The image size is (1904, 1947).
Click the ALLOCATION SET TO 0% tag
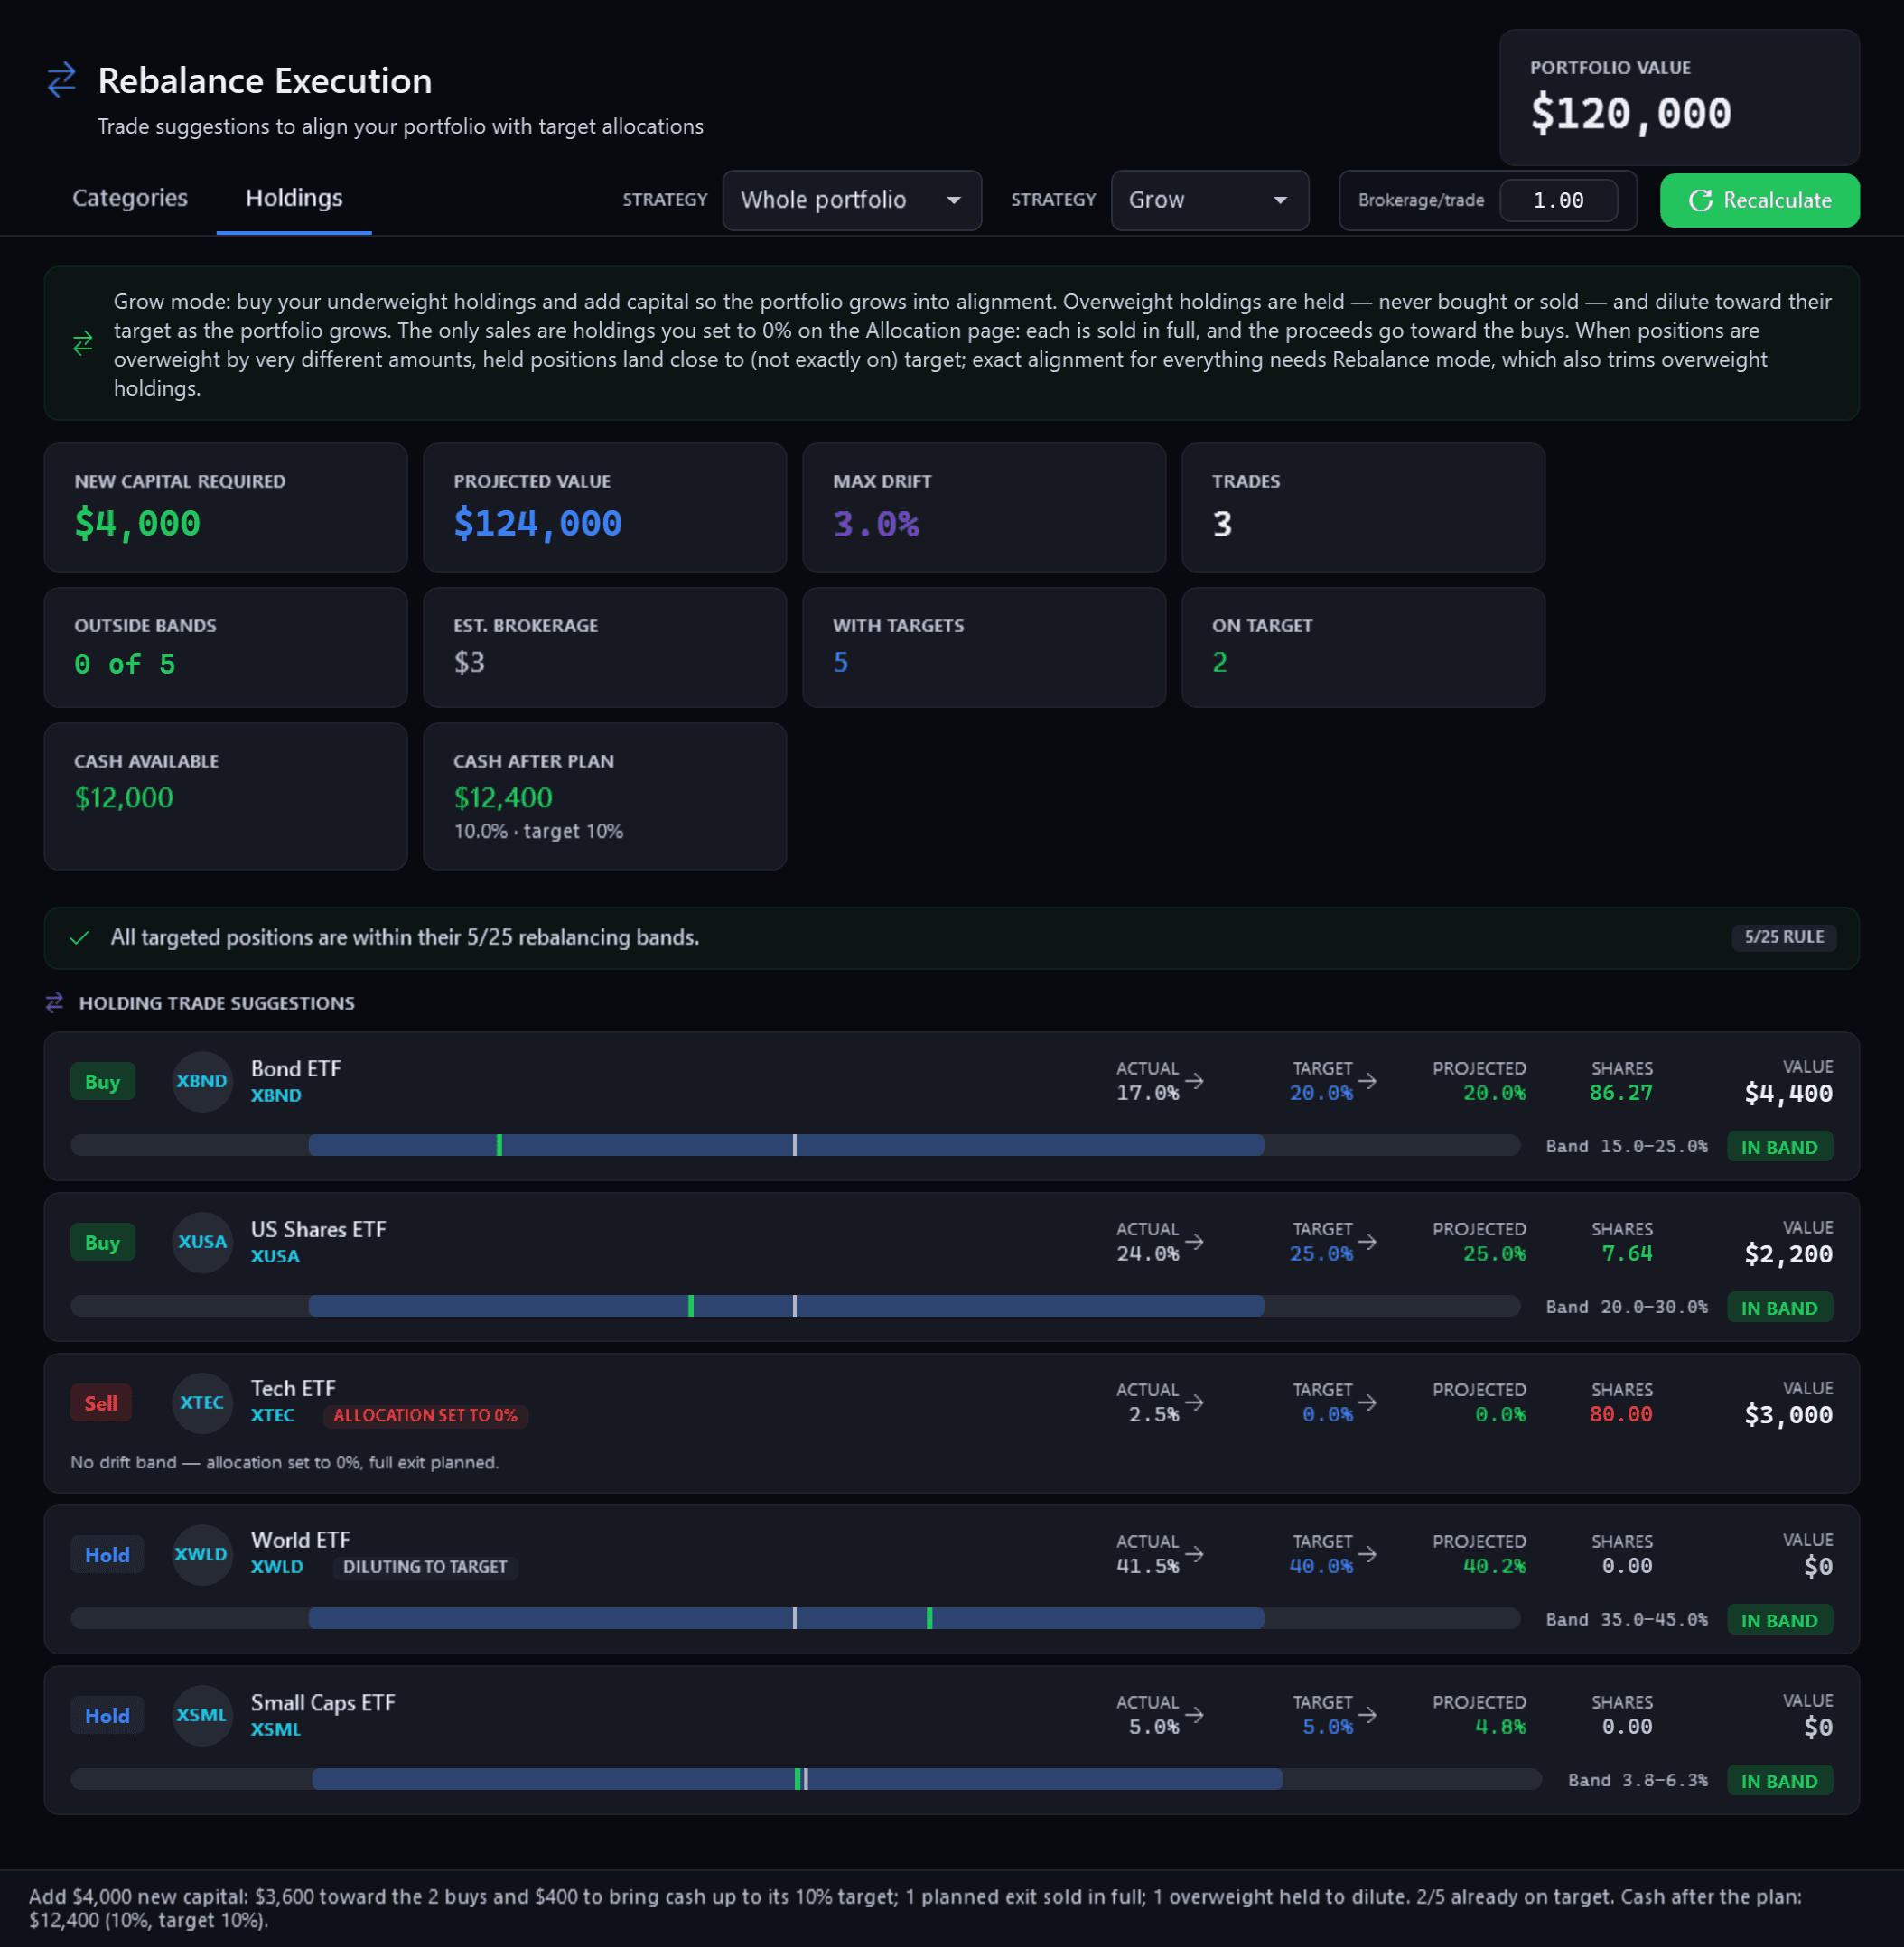pyautogui.click(x=425, y=1416)
